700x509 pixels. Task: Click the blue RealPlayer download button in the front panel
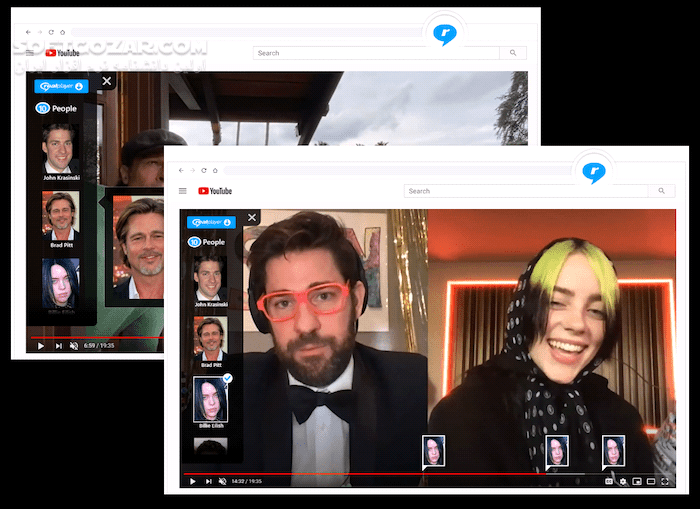point(210,222)
